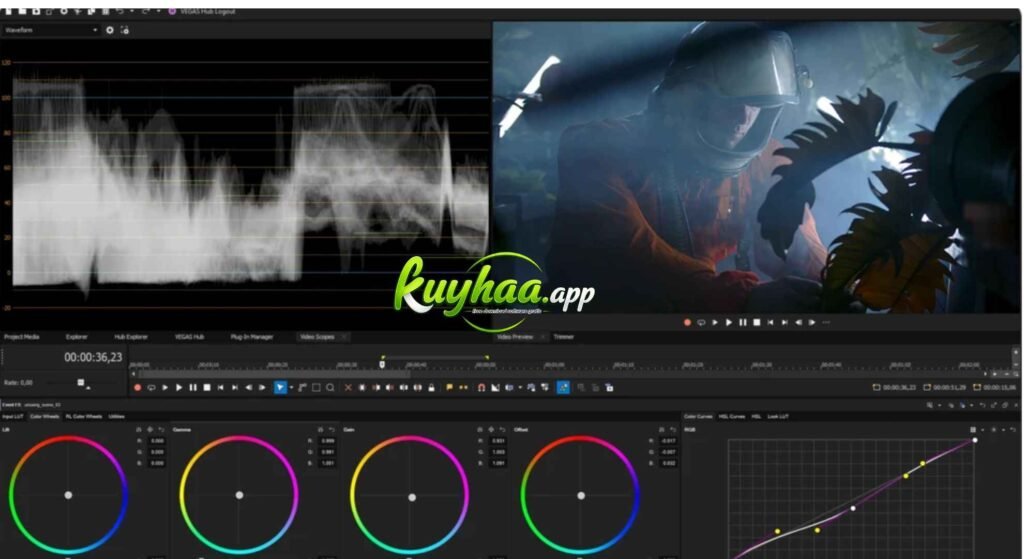Select the Normal Edit tool

280,388
